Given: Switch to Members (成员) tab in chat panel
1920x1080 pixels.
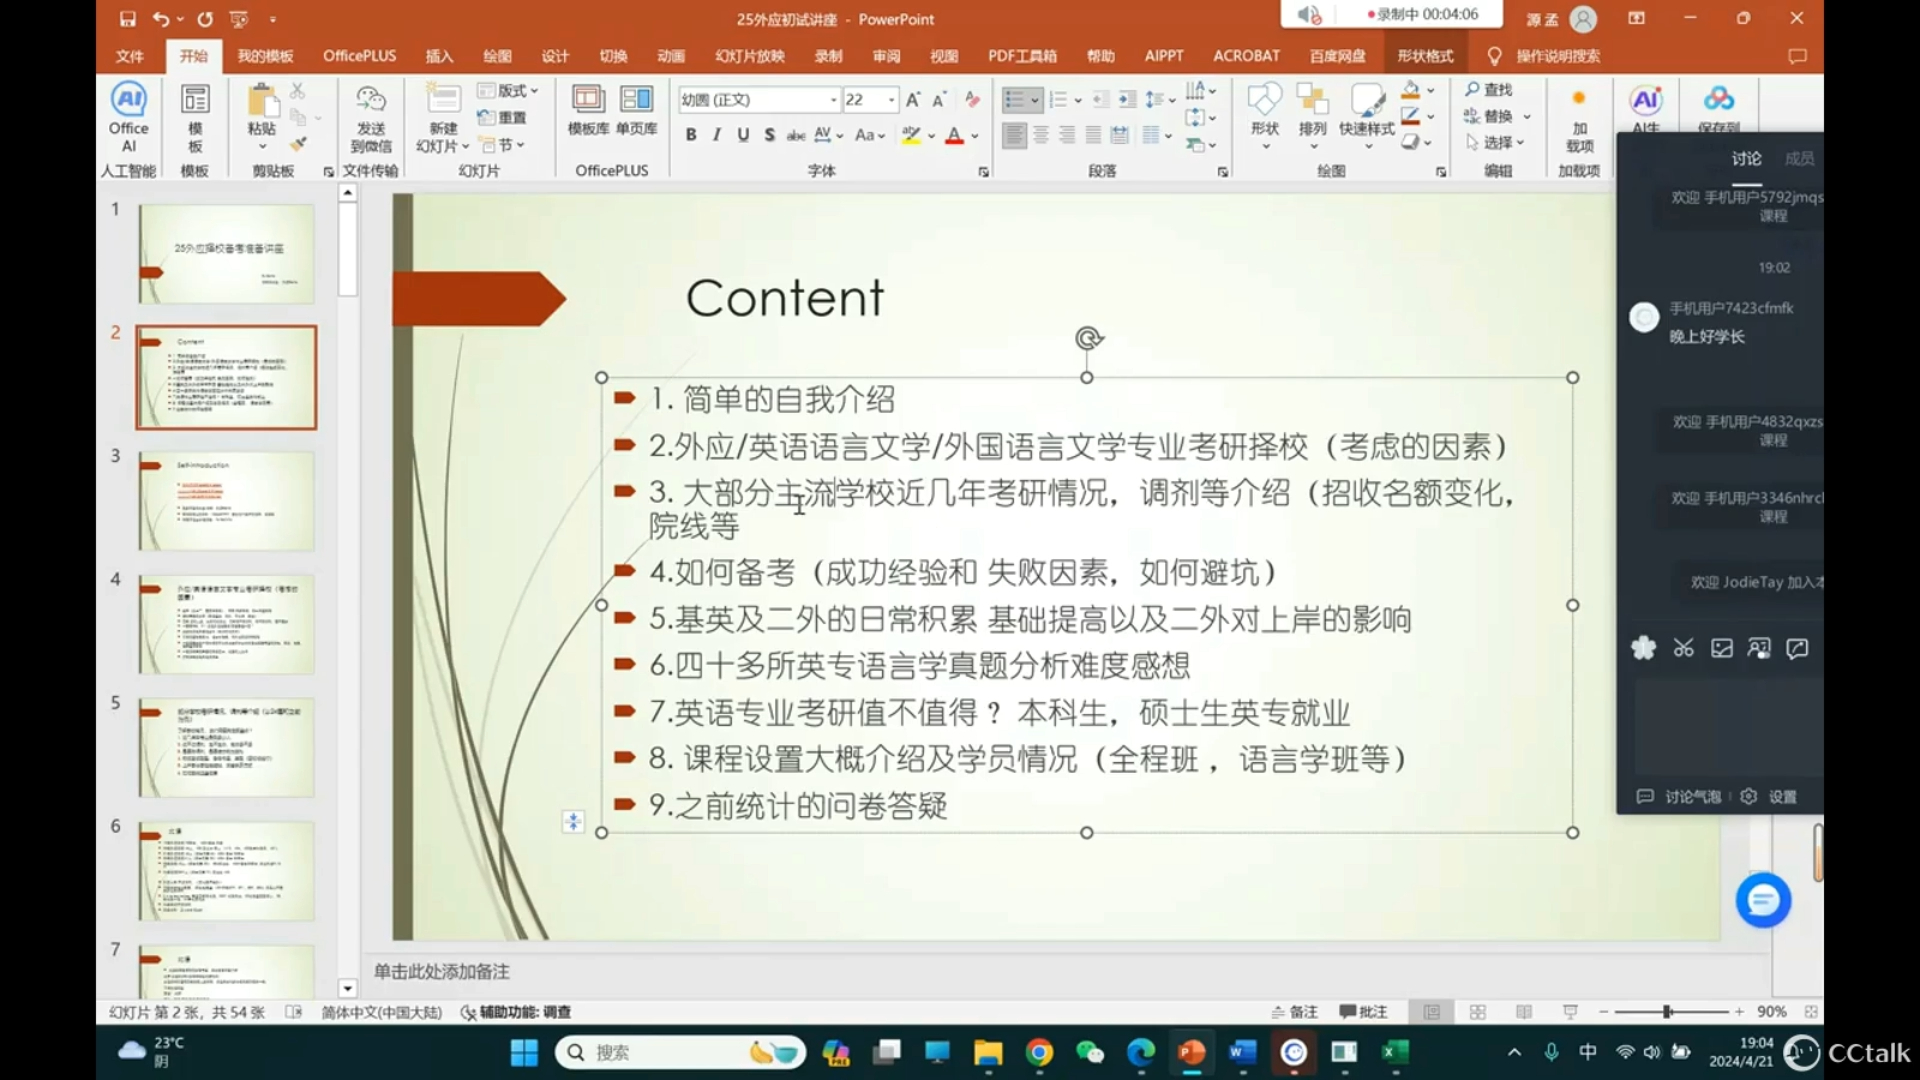Looking at the screenshot, I should (x=1799, y=158).
